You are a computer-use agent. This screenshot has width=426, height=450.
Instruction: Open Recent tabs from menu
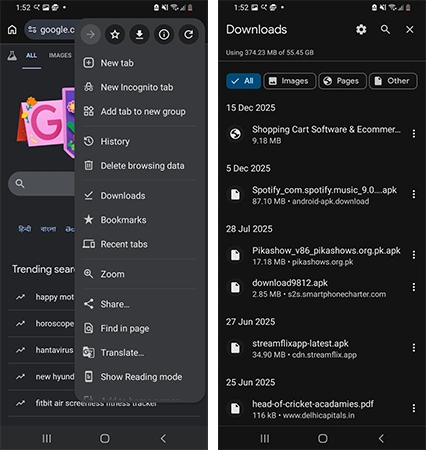[140, 244]
